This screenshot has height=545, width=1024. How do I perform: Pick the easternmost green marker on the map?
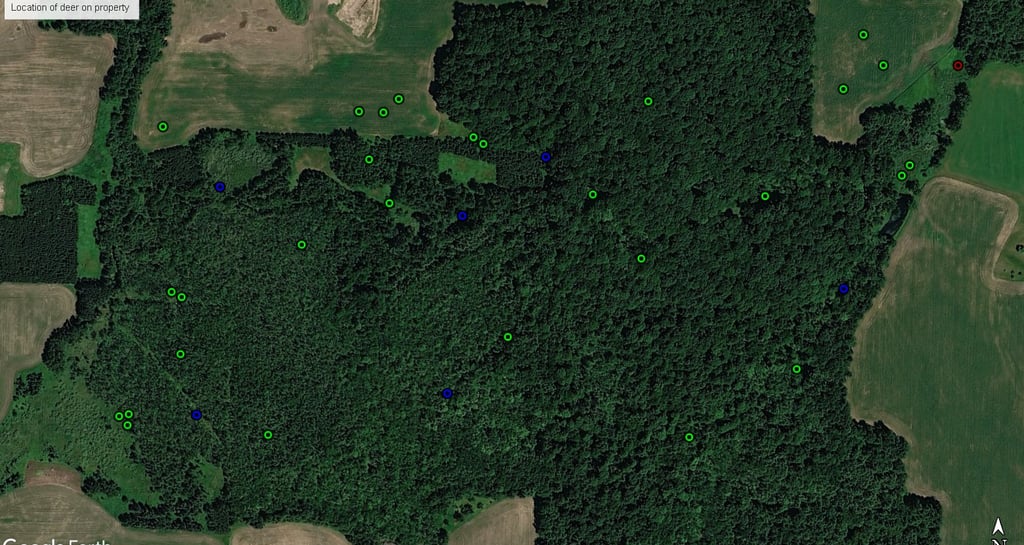tap(910, 165)
